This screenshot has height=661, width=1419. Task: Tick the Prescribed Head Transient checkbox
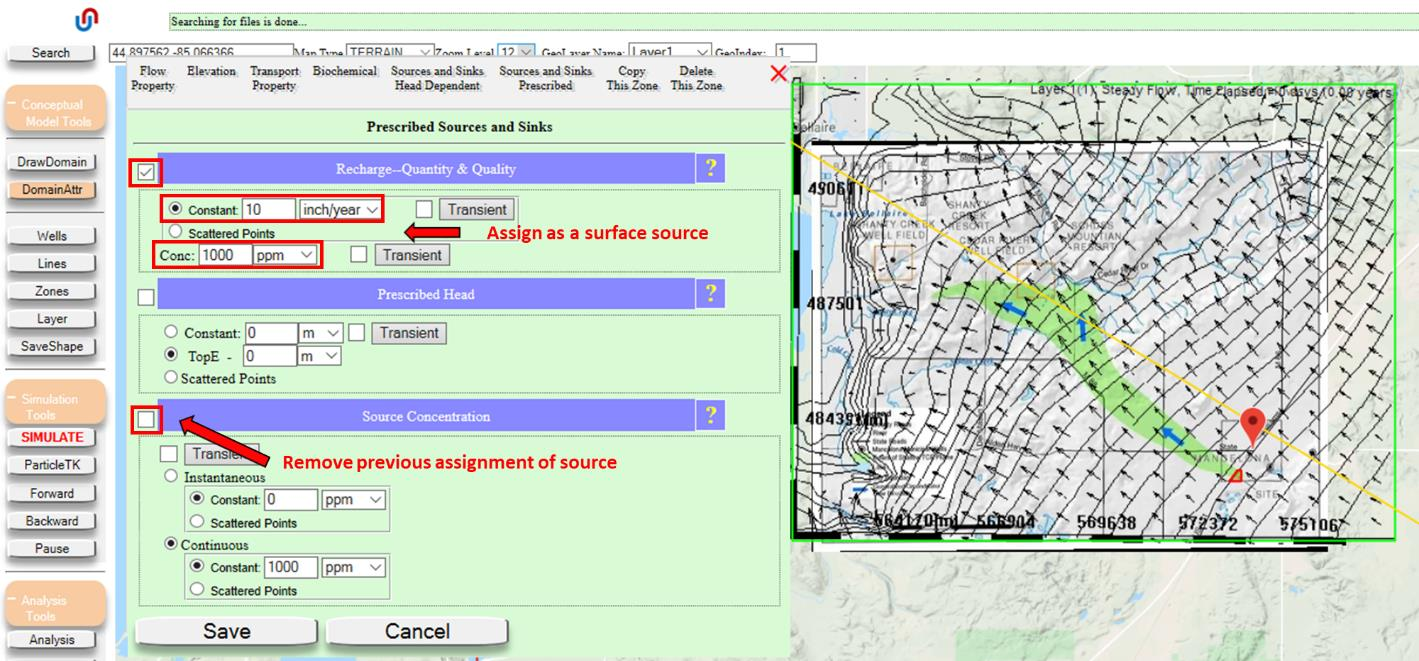pos(356,333)
